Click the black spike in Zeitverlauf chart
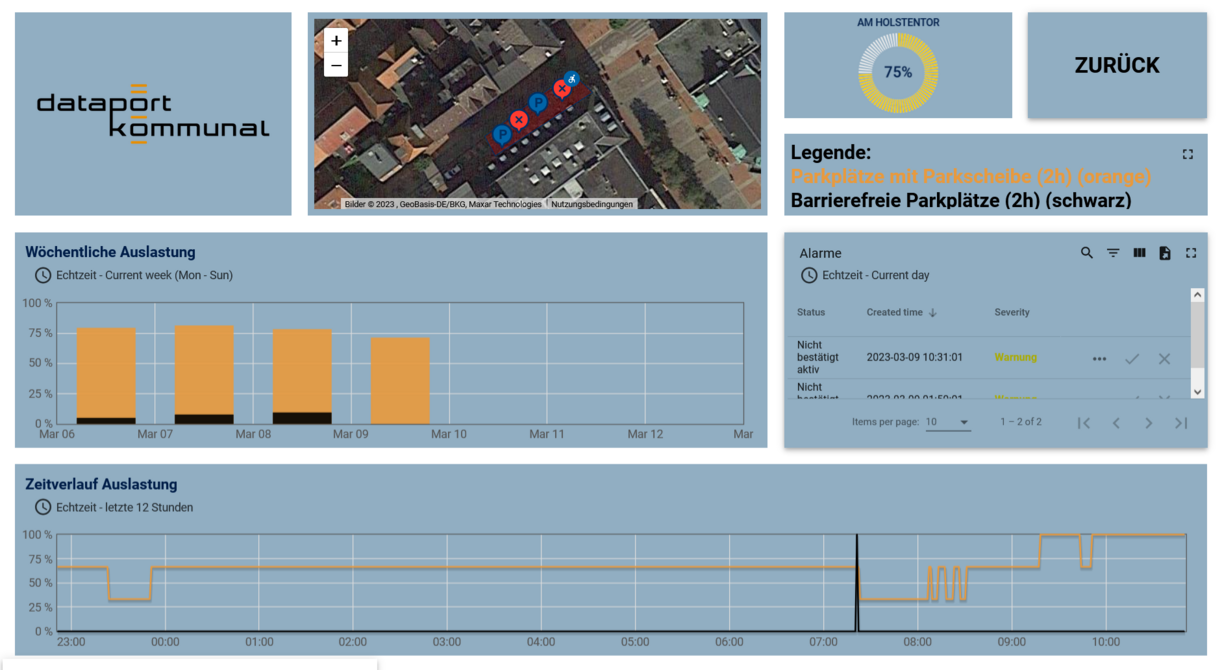The width and height of the screenshot is (1222, 670). pyautogui.click(x=857, y=583)
